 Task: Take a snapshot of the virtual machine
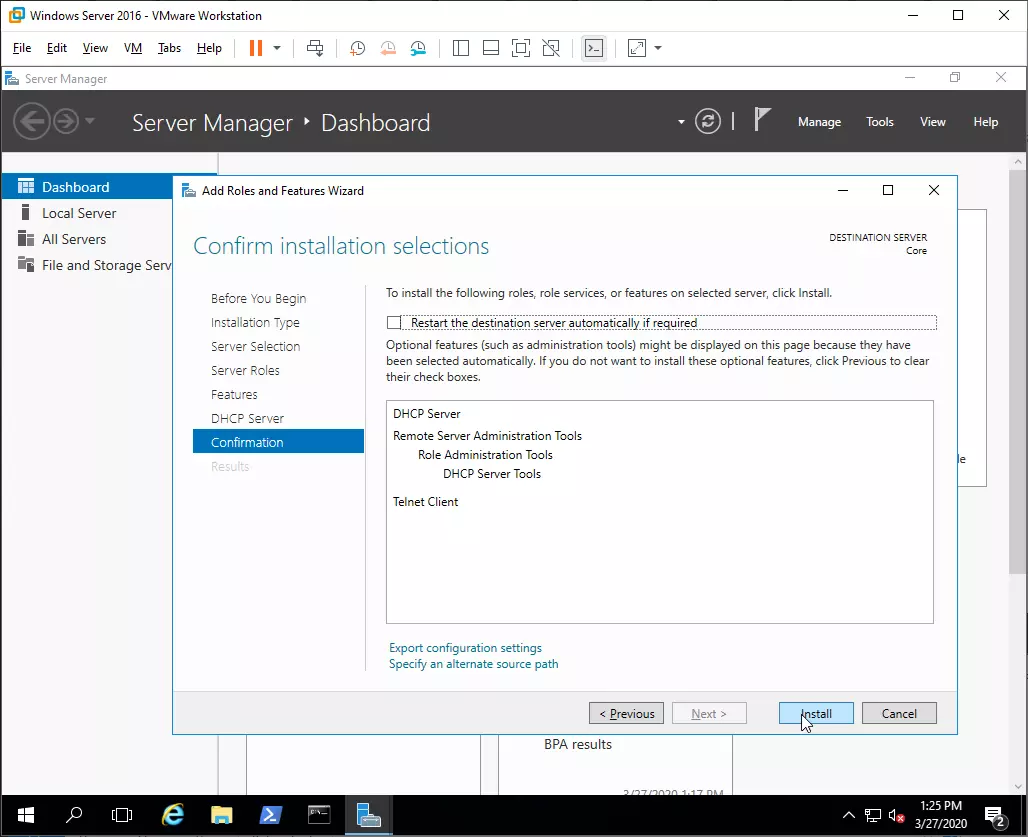(357, 48)
